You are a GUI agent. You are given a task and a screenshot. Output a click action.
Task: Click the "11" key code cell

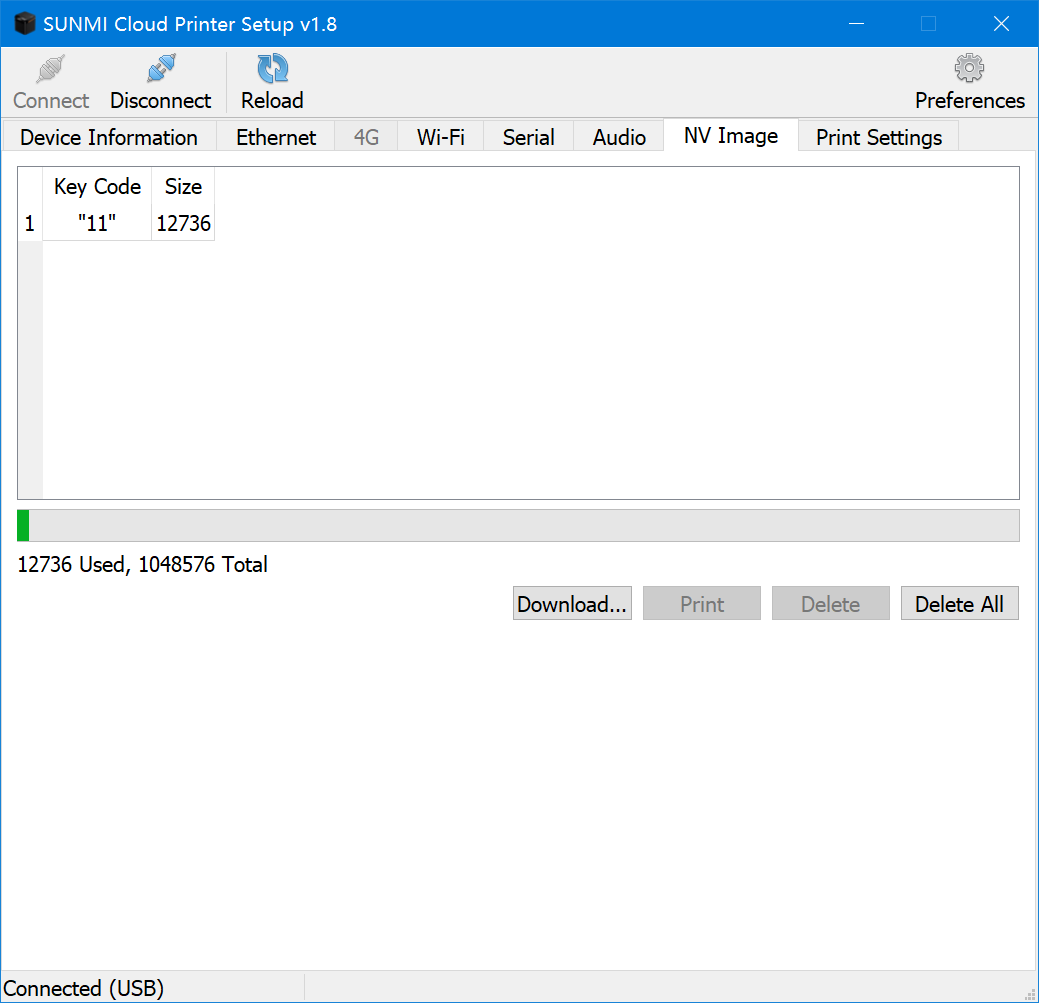click(97, 224)
